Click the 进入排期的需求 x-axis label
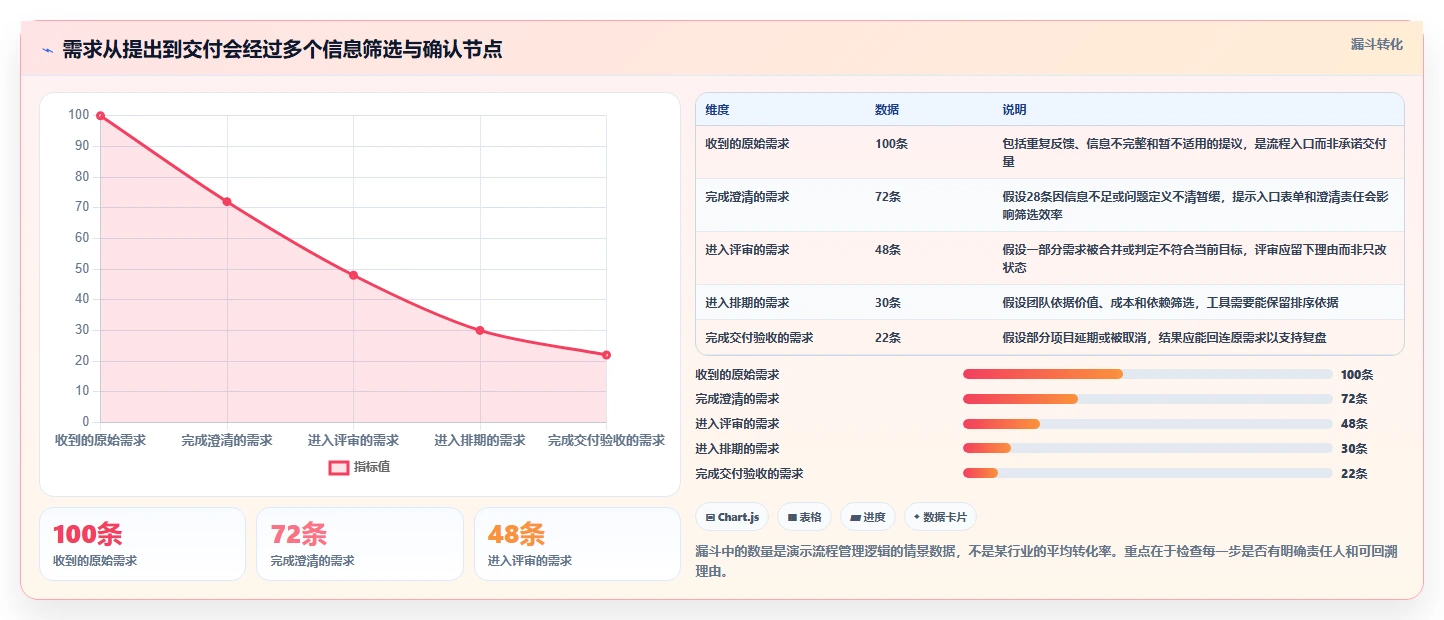Image resolution: width=1444 pixels, height=620 pixels. 480,440
